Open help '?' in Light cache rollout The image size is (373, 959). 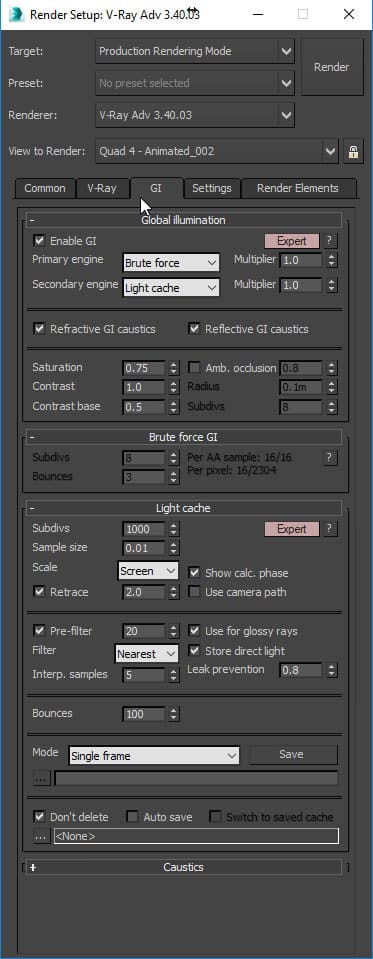330,529
